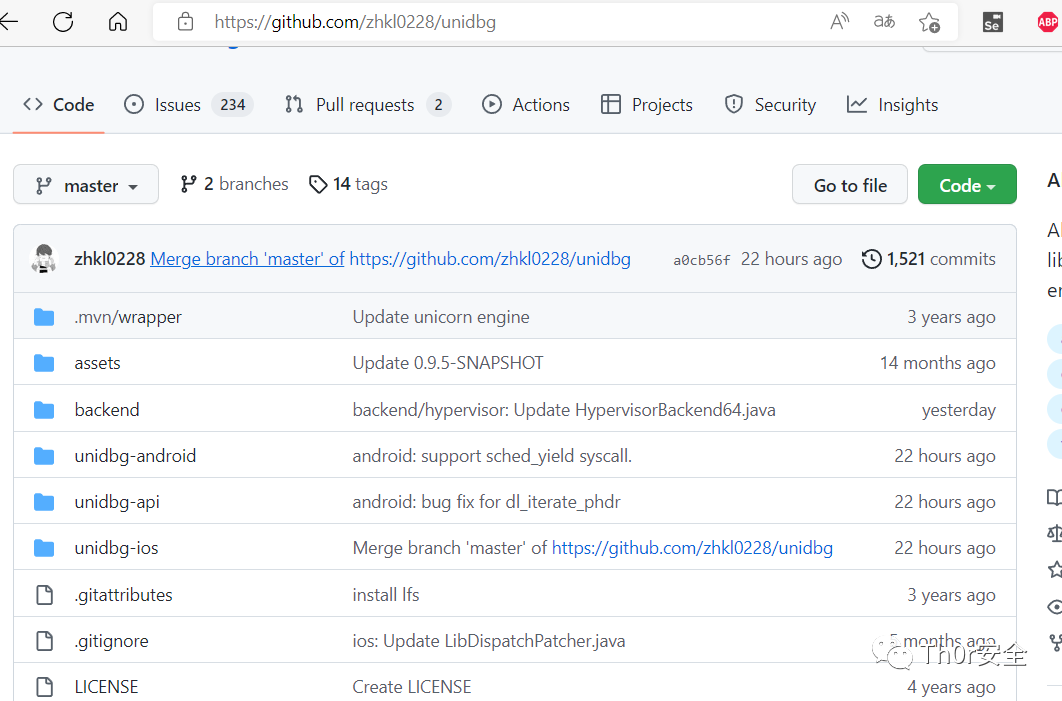
Task: Click the dl_iterate_phdr bug fix message
Action: click(x=486, y=502)
